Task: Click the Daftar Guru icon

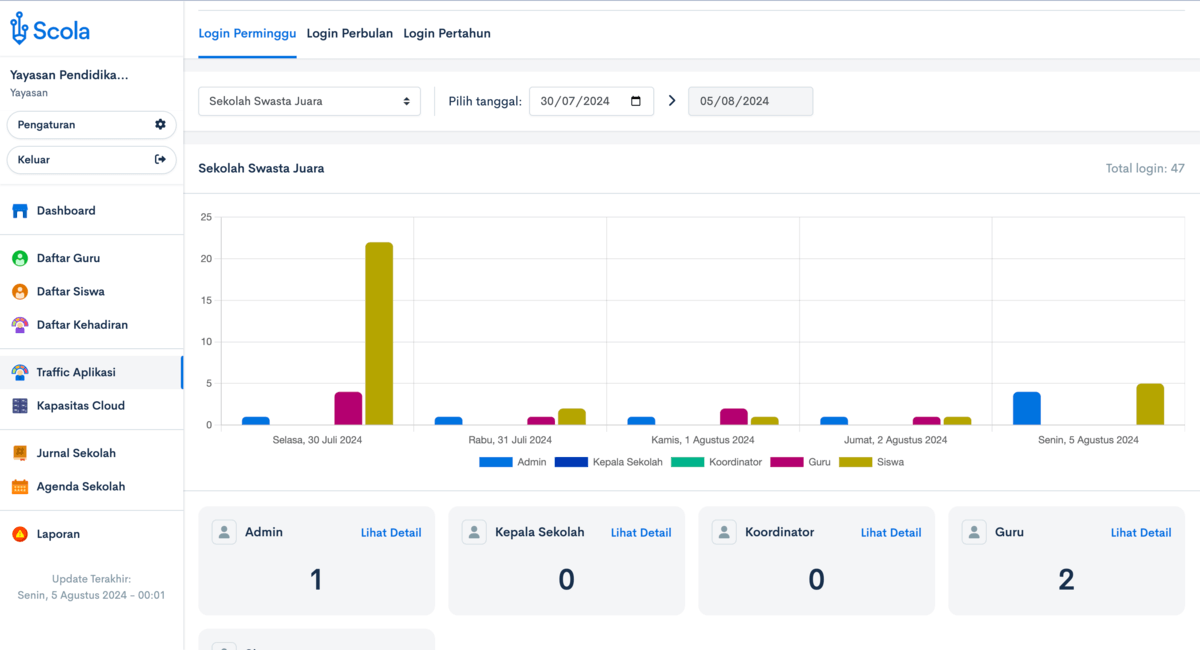Action: pos(20,258)
